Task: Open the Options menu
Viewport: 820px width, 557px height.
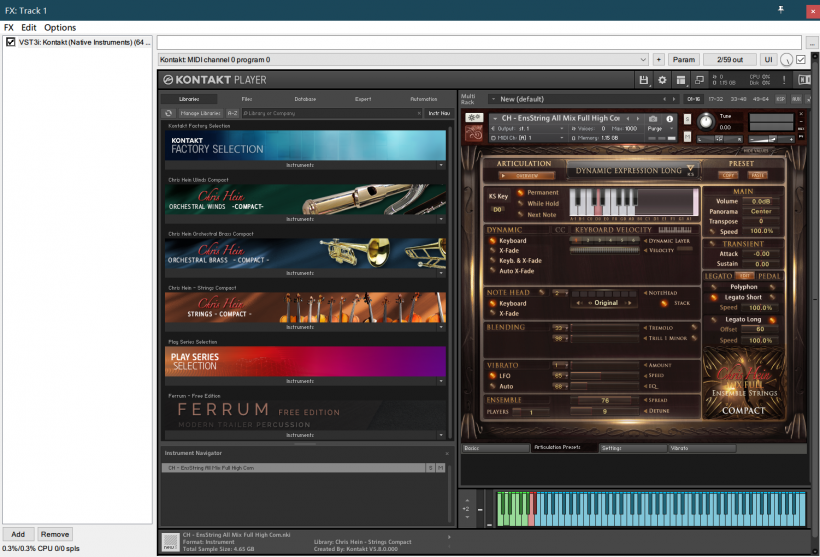Action: [59, 28]
